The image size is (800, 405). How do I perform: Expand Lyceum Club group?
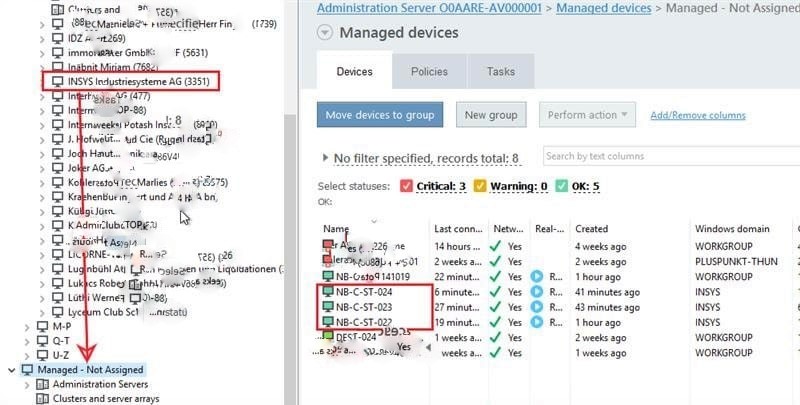tap(42, 313)
